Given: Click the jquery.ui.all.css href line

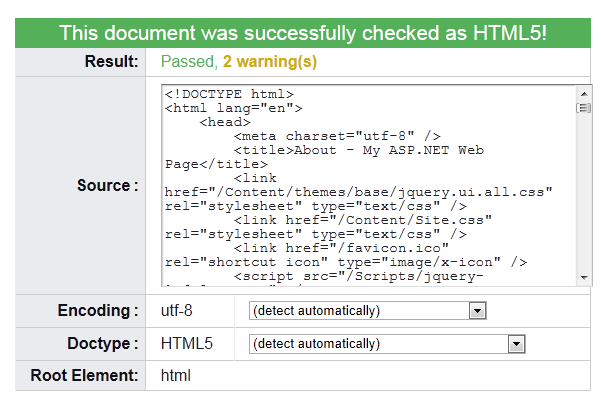Looking at the screenshot, I should (x=358, y=192).
